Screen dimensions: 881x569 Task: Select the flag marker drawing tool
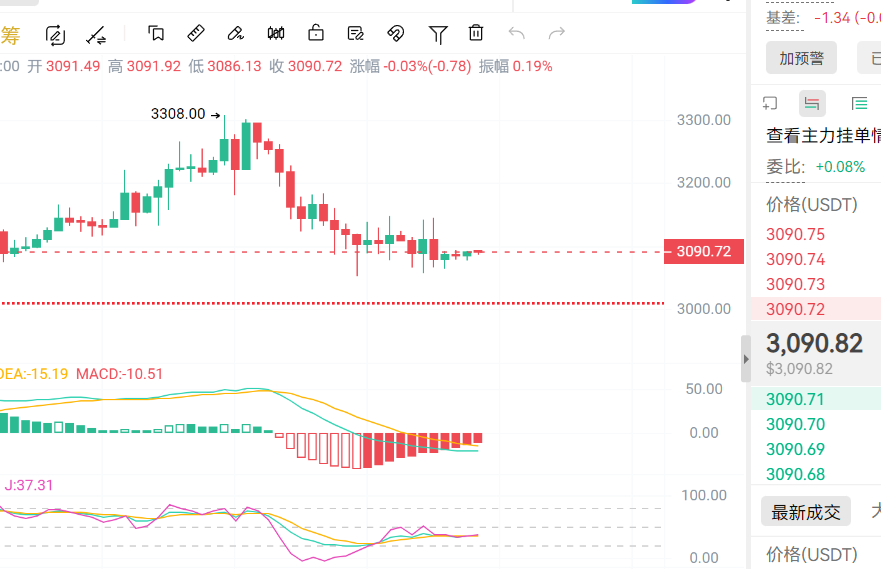tap(156, 34)
